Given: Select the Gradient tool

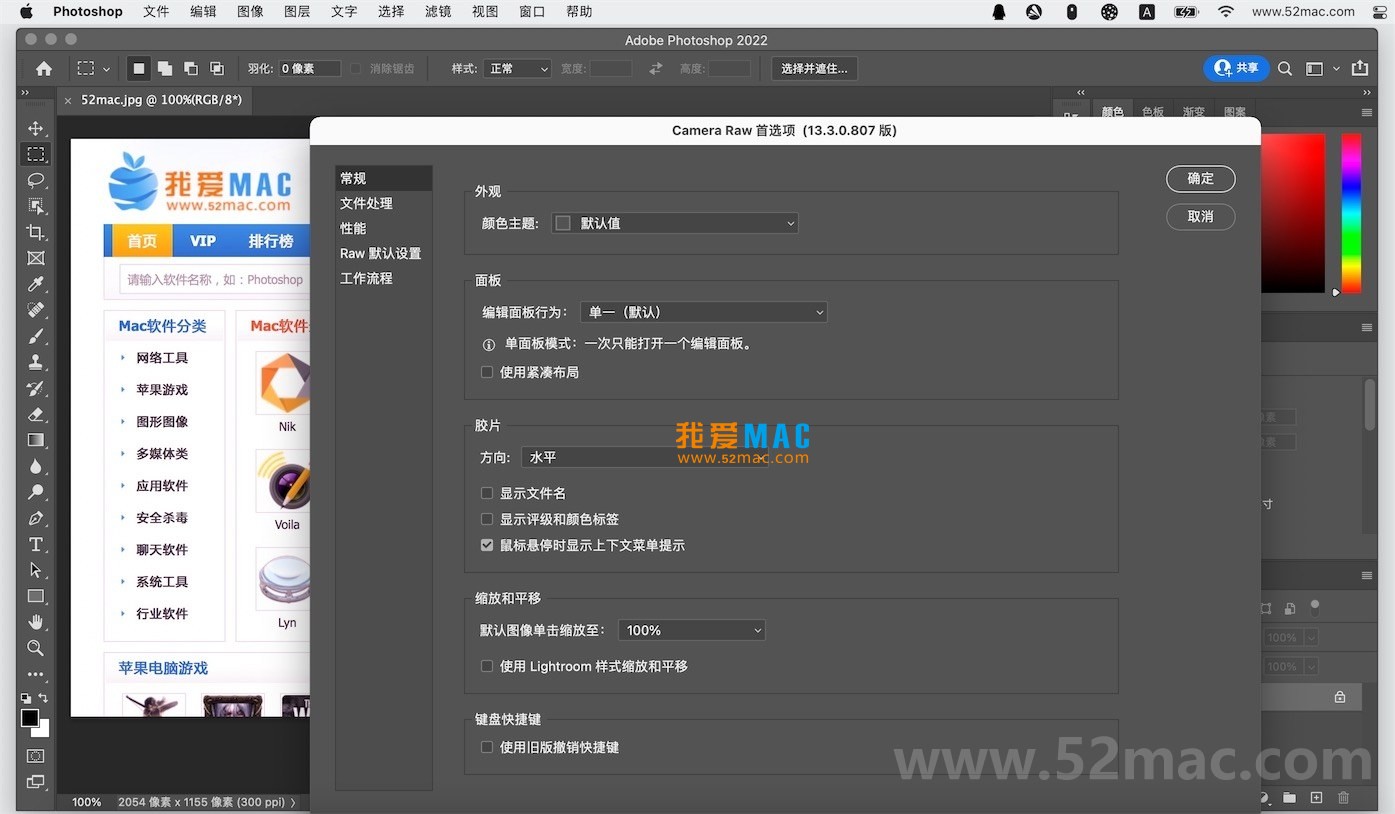Looking at the screenshot, I should [36, 440].
